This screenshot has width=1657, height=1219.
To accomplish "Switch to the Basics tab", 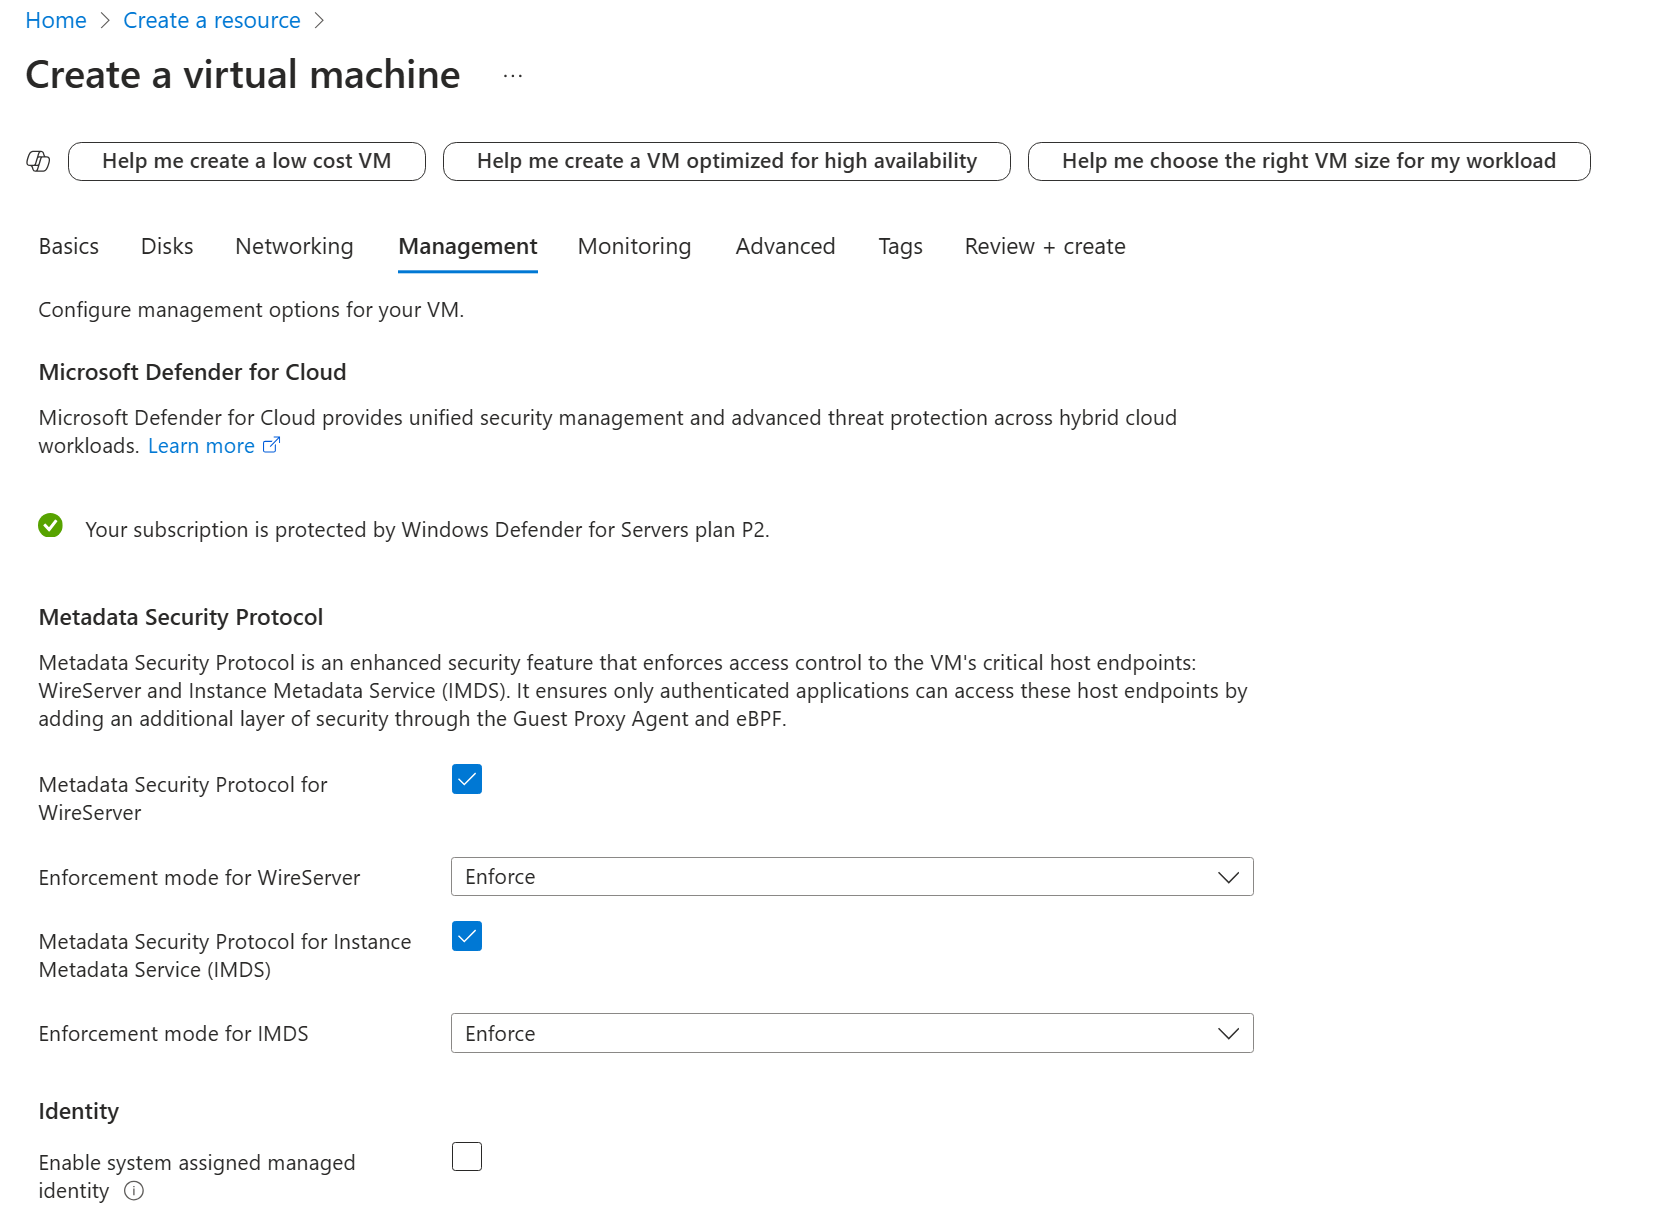I will tap(67, 246).
